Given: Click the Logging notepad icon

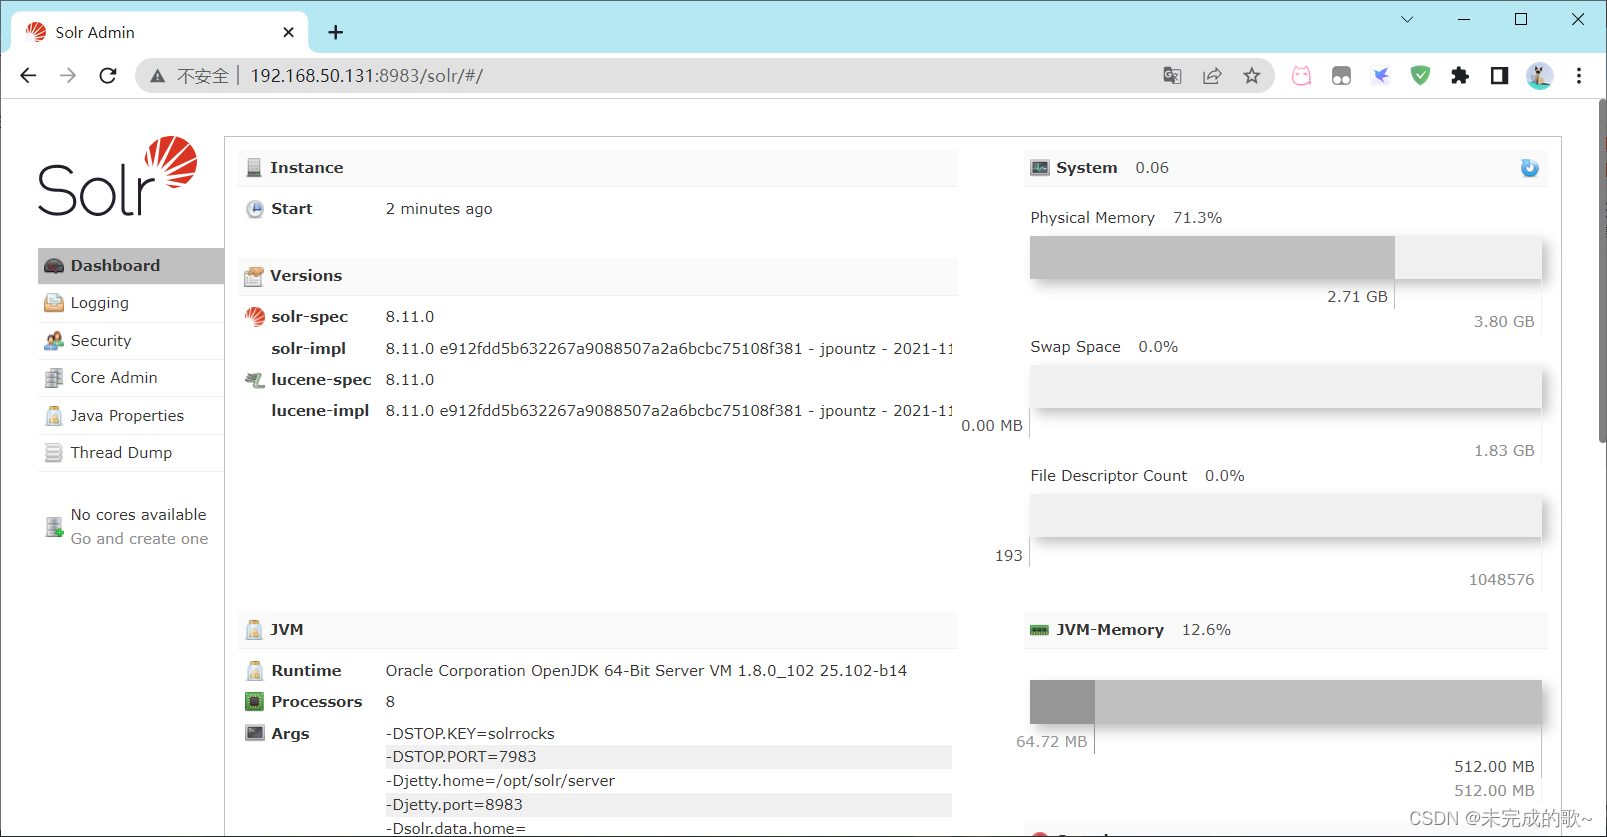Looking at the screenshot, I should 54,303.
